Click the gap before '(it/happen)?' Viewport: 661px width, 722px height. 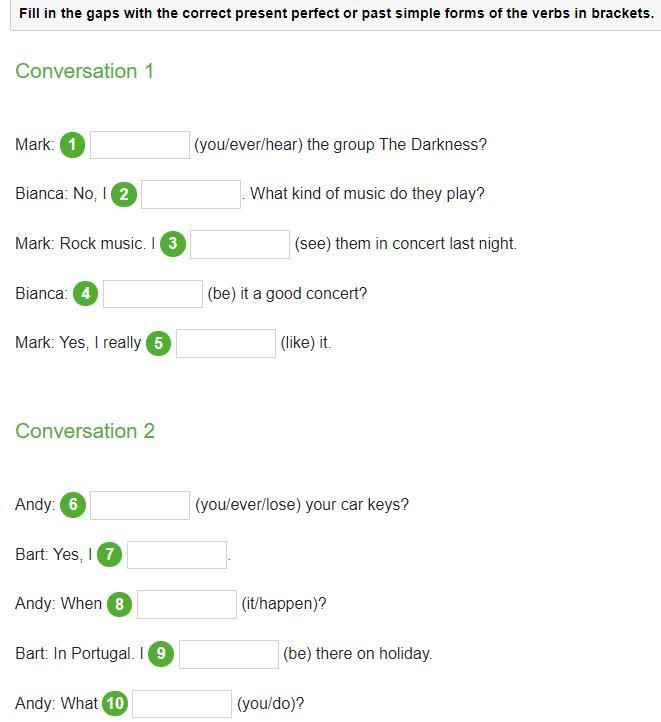point(187,604)
